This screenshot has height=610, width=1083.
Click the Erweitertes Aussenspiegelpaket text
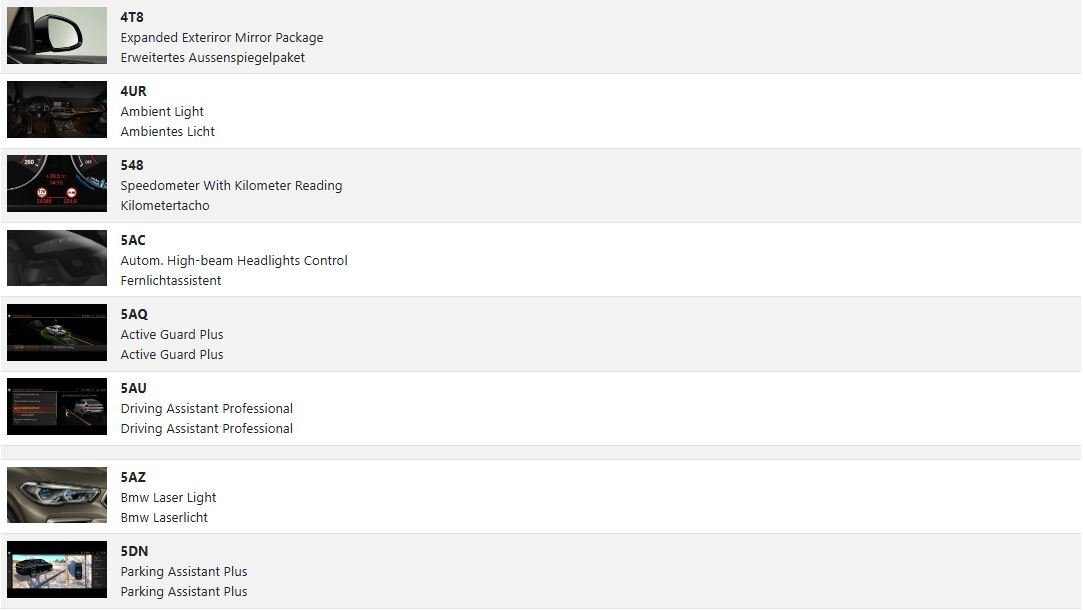[x=213, y=57]
